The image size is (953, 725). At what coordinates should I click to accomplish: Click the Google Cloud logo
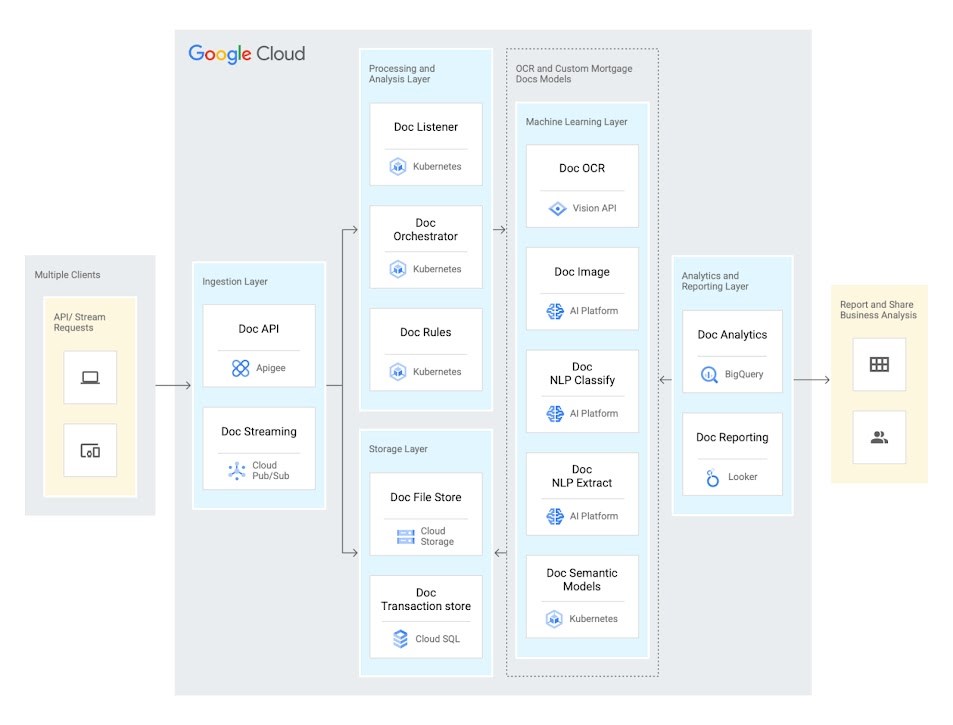[x=245, y=54]
